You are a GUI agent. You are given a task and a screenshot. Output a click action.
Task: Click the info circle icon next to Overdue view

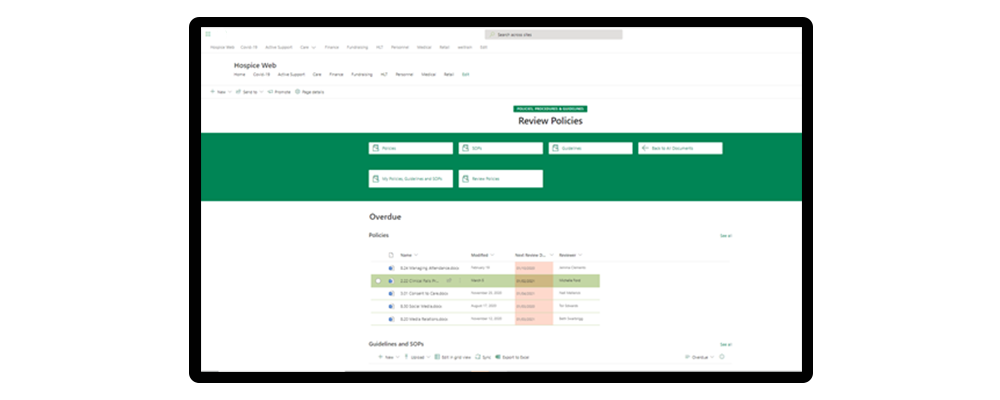click(722, 357)
